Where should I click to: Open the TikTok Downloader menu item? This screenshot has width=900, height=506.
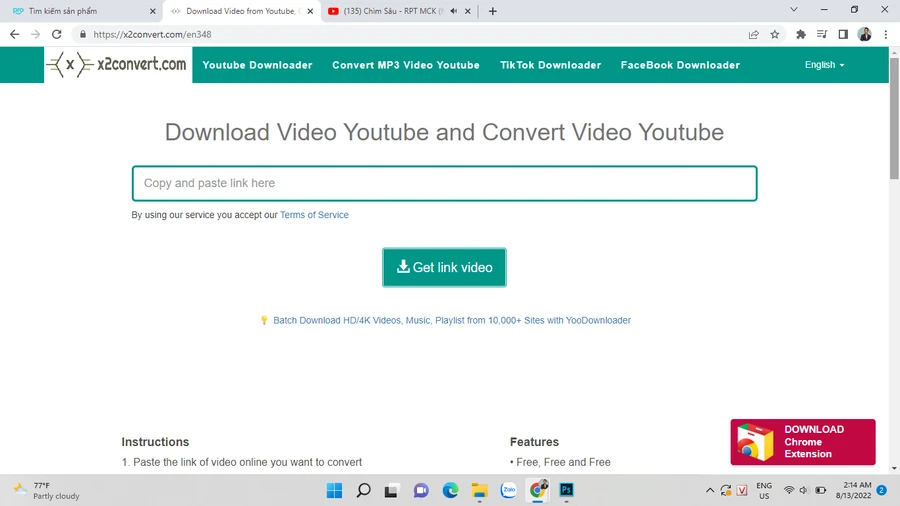[x=550, y=65]
